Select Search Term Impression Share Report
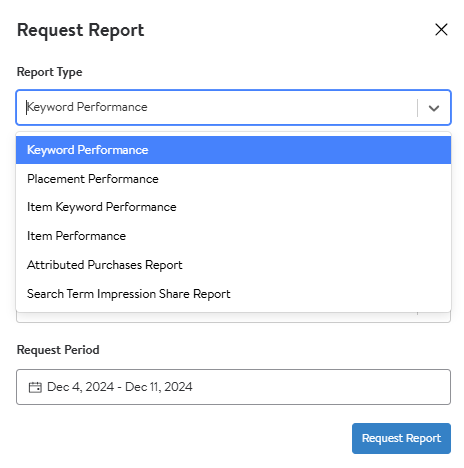Screen dimensions: 464x468 point(233,294)
